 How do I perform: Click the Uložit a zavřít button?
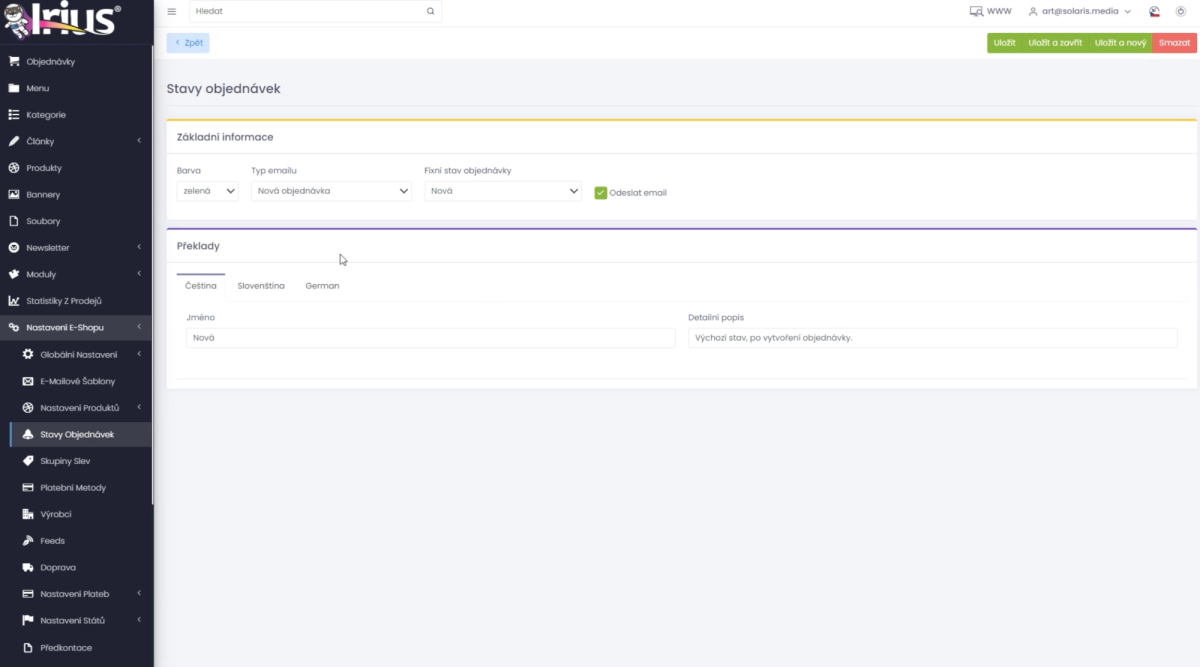point(1055,43)
